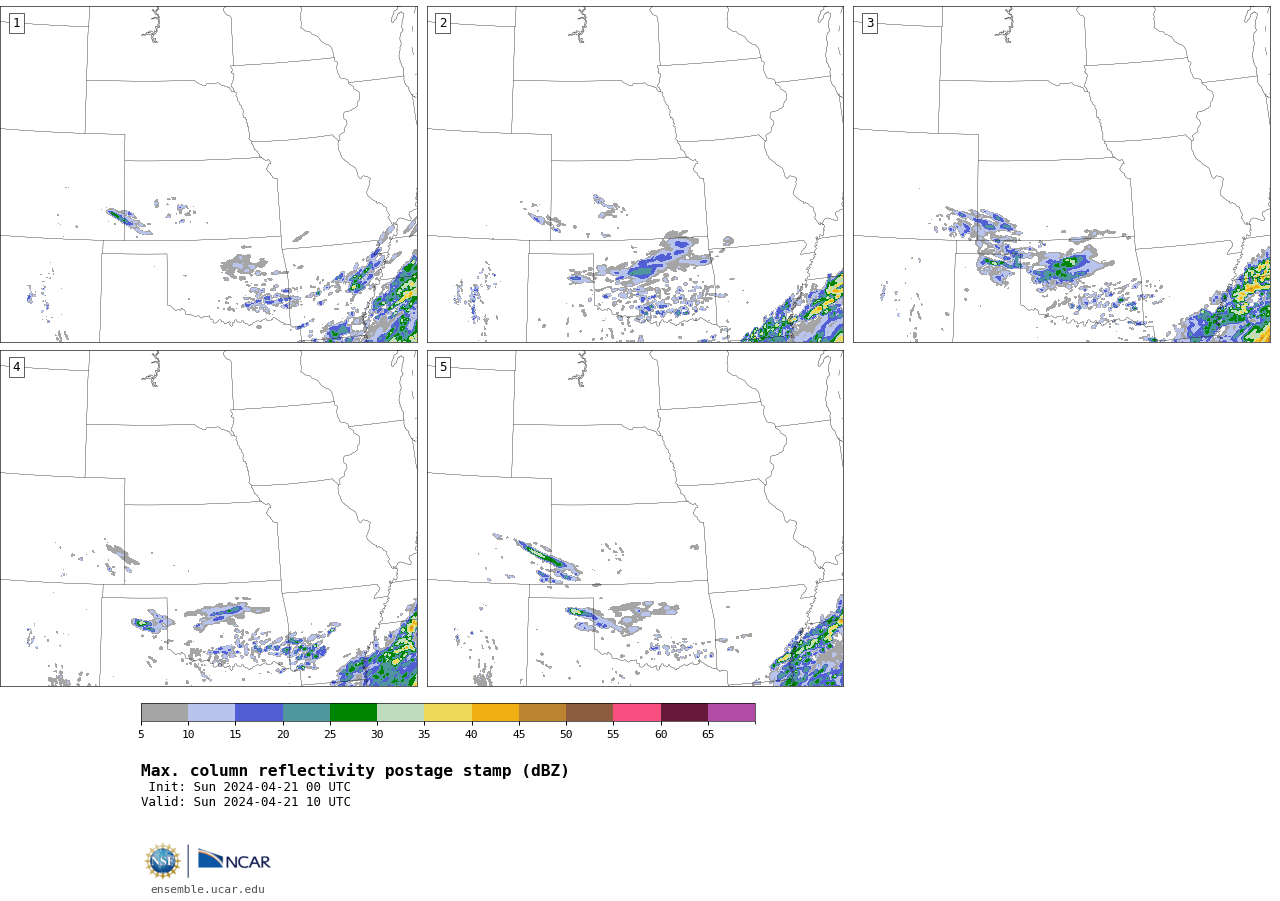1280x901 pixels.
Task: Click the colorbar tick label '5'
Action: click(141, 735)
